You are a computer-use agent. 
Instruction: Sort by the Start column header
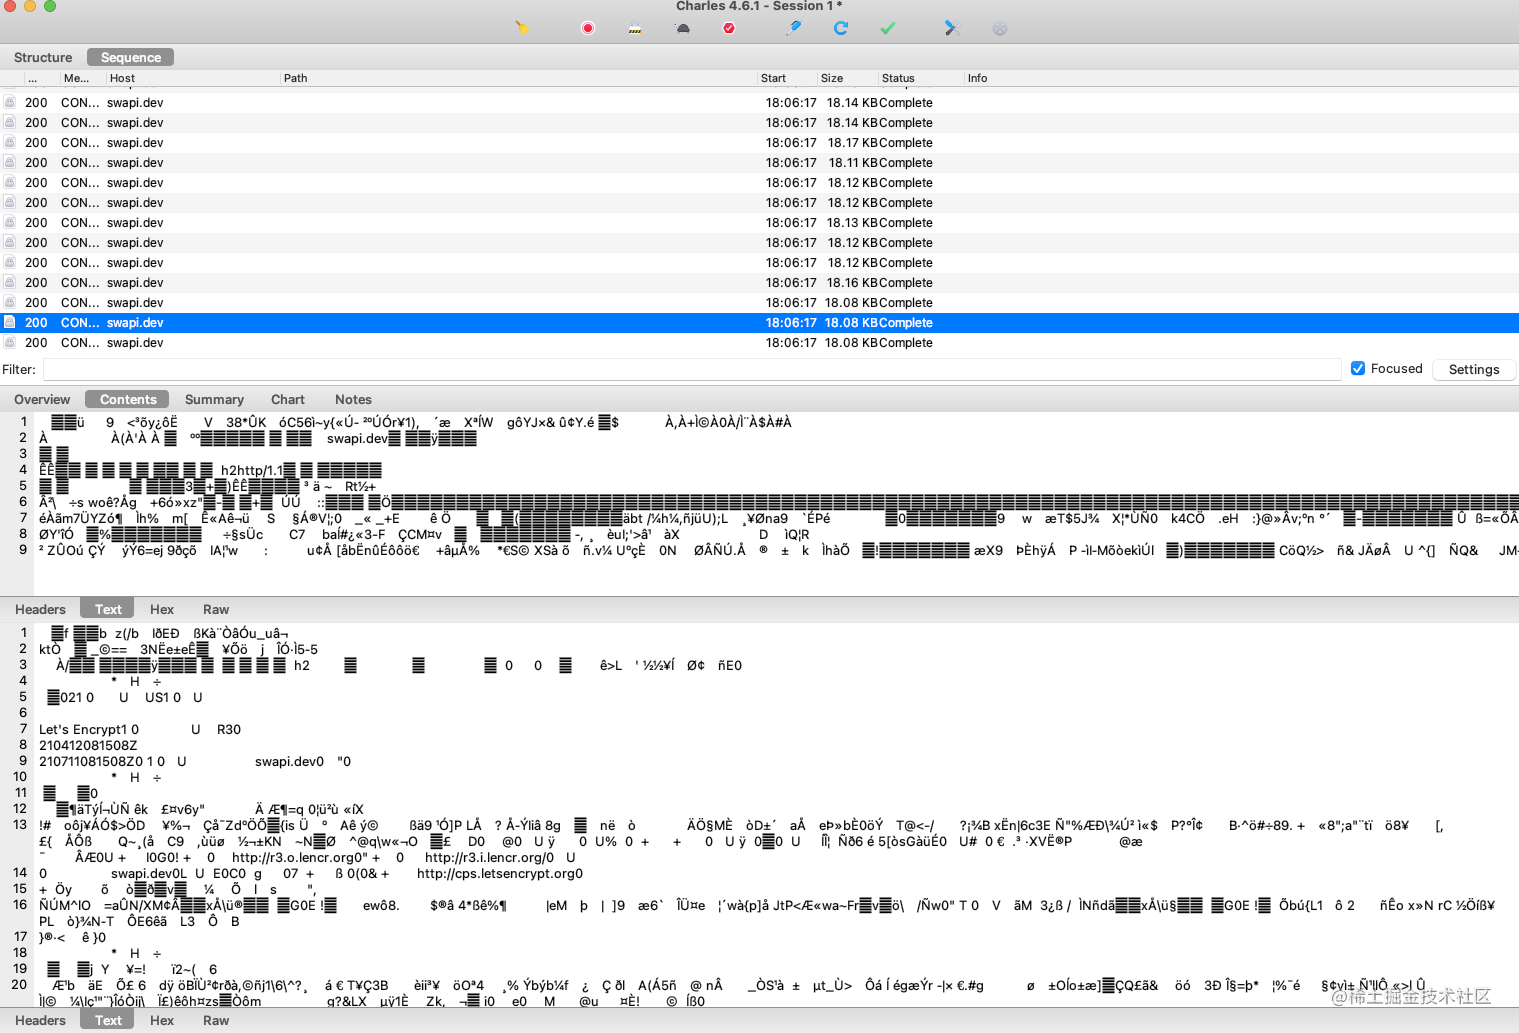click(786, 78)
